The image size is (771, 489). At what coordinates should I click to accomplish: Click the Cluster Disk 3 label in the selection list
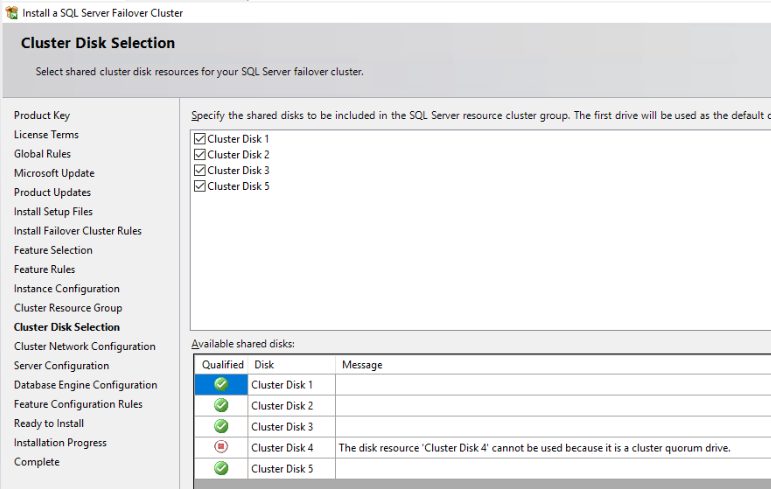coord(238,170)
